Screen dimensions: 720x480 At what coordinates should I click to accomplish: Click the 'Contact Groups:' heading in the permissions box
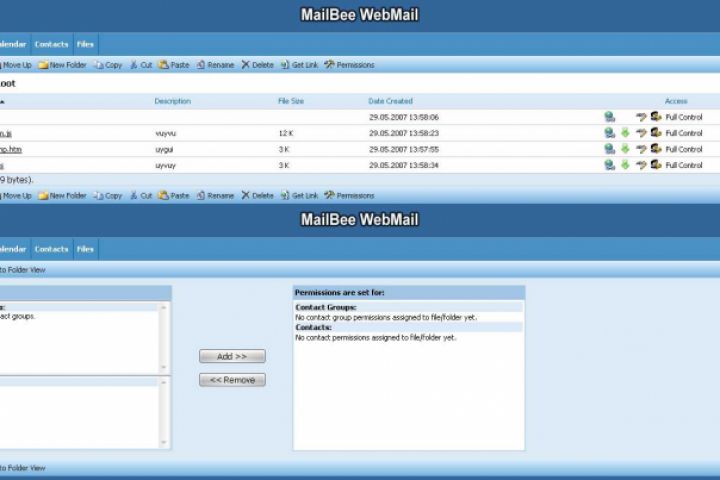[x=326, y=307]
